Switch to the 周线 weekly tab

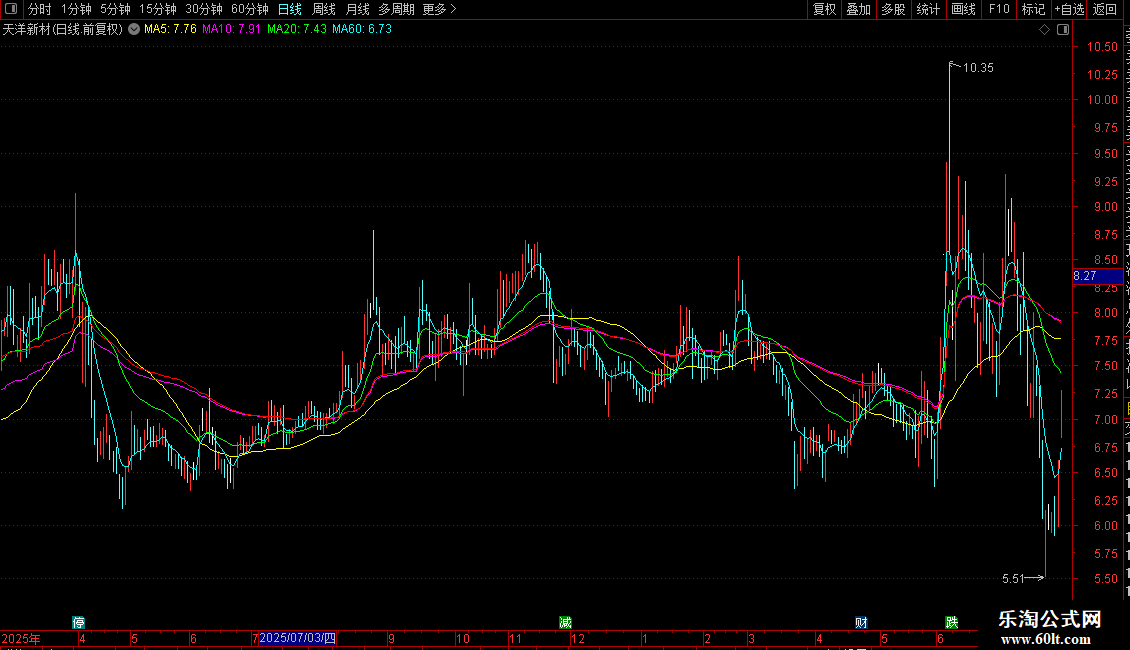click(324, 9)
